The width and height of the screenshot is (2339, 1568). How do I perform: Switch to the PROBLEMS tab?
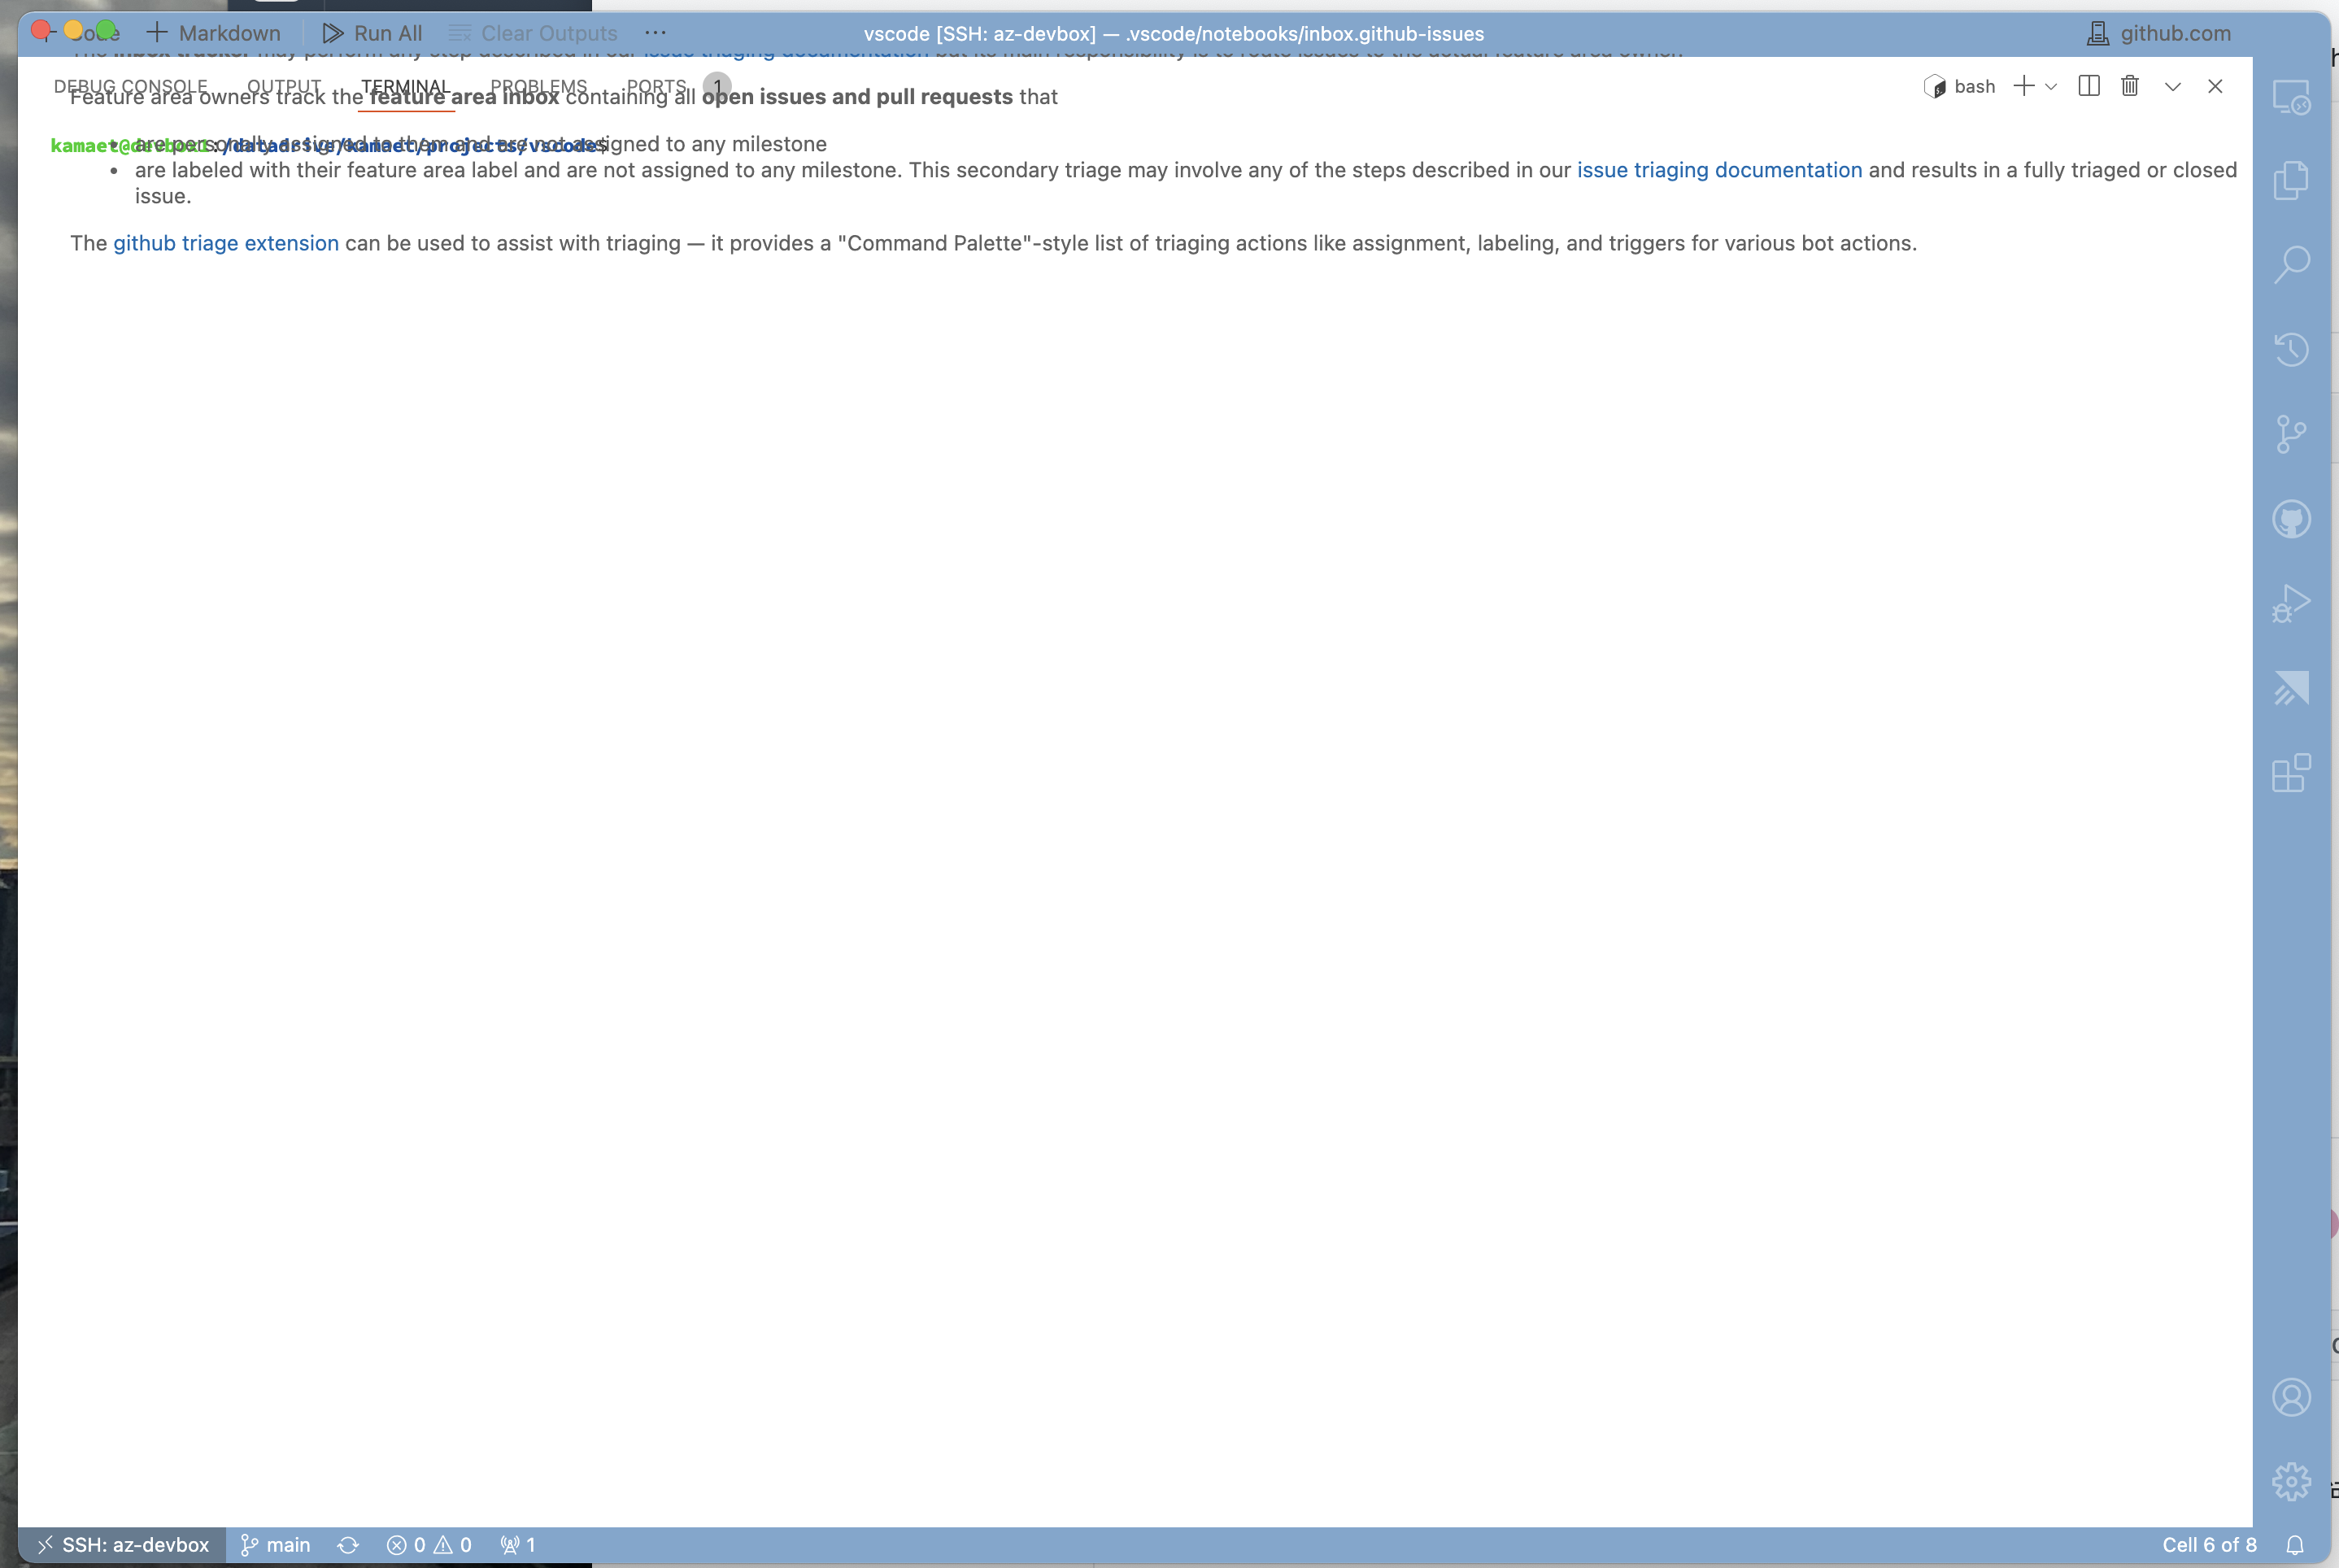[x=537, y=86]
